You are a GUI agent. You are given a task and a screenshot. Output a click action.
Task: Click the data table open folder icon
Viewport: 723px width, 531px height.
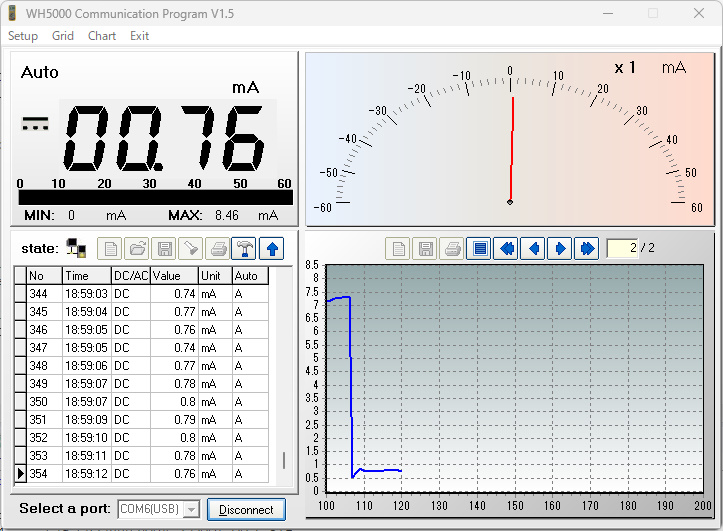[x=136, y=248]
